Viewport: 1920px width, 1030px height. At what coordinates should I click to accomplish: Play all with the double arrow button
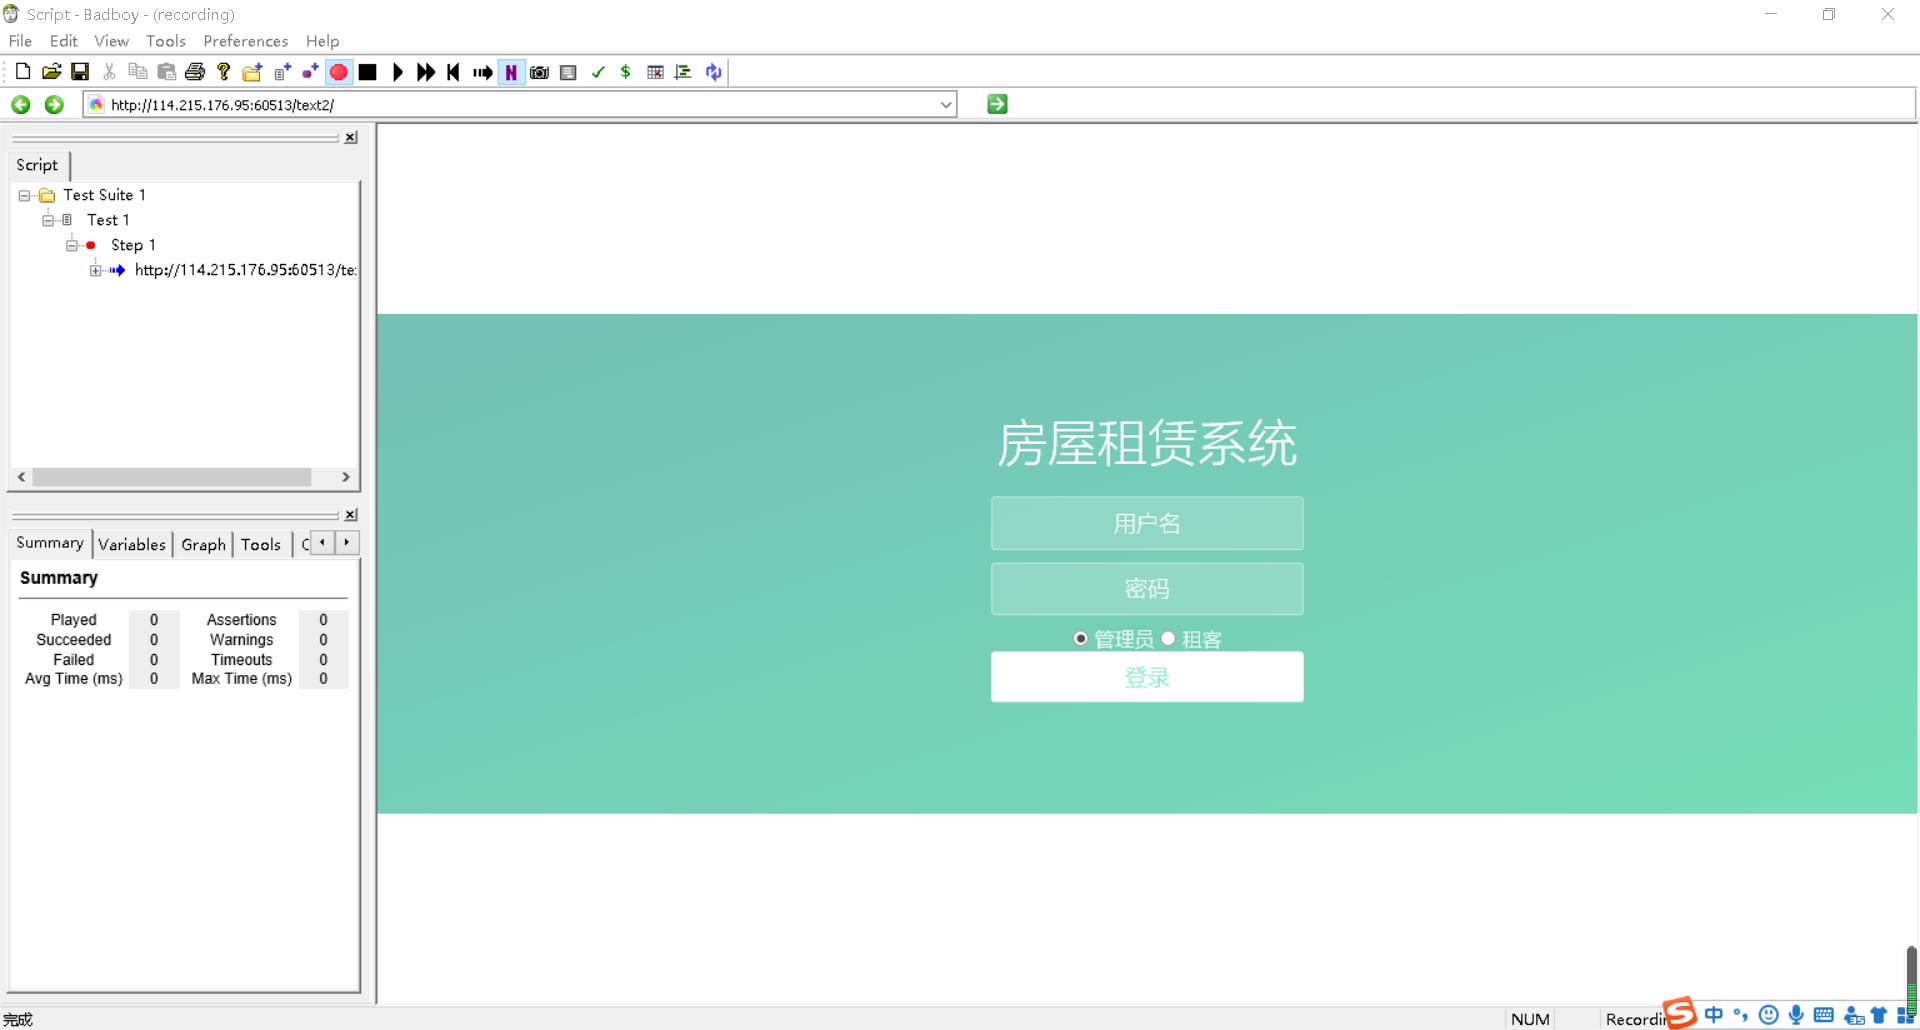pyautogui.click(x=426, y=72)
